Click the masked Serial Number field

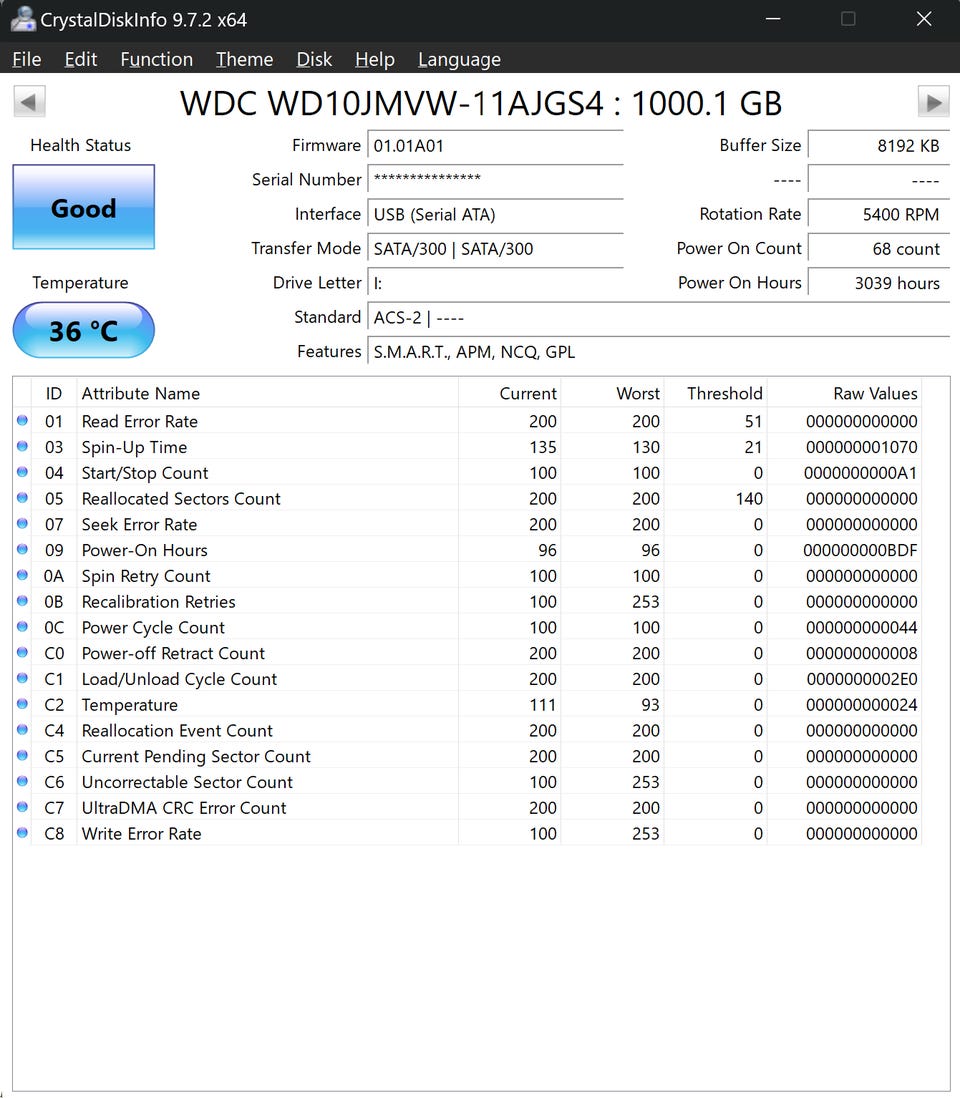495,179
